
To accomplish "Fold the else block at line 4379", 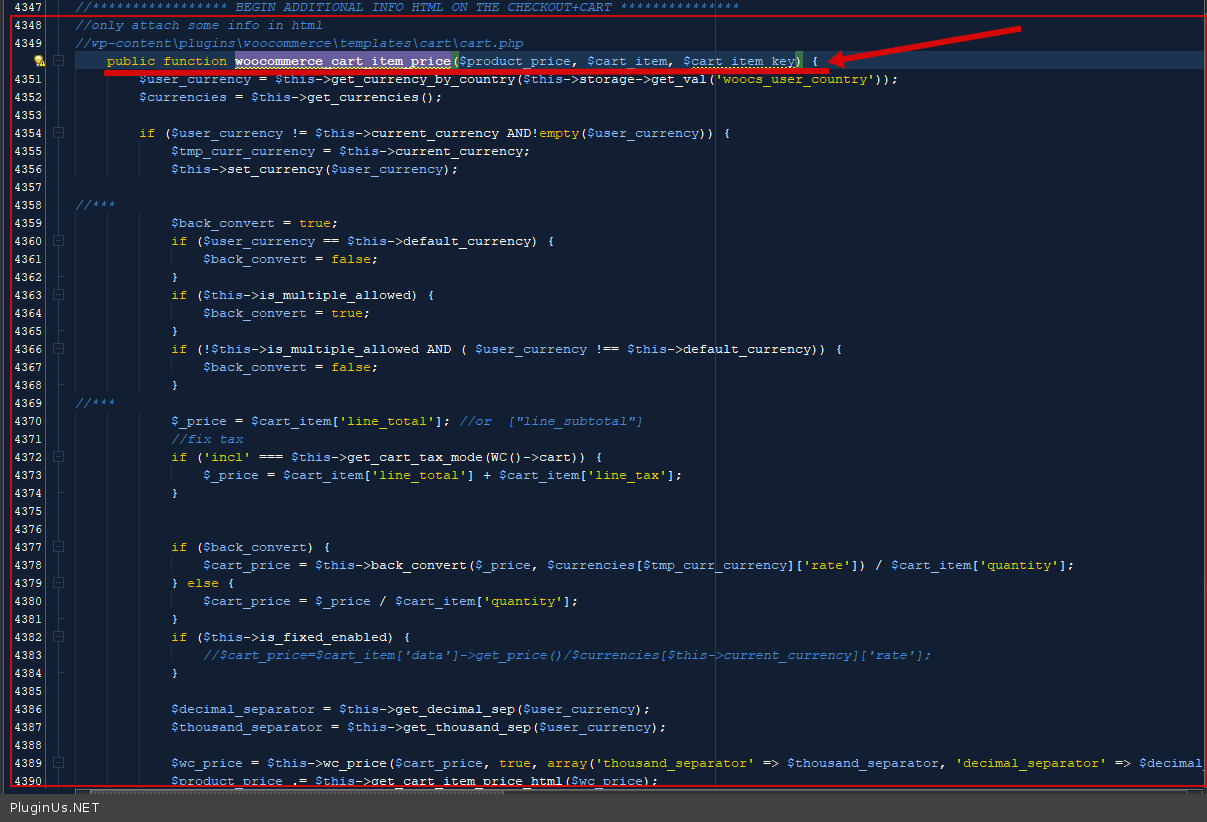I will 58,583.
